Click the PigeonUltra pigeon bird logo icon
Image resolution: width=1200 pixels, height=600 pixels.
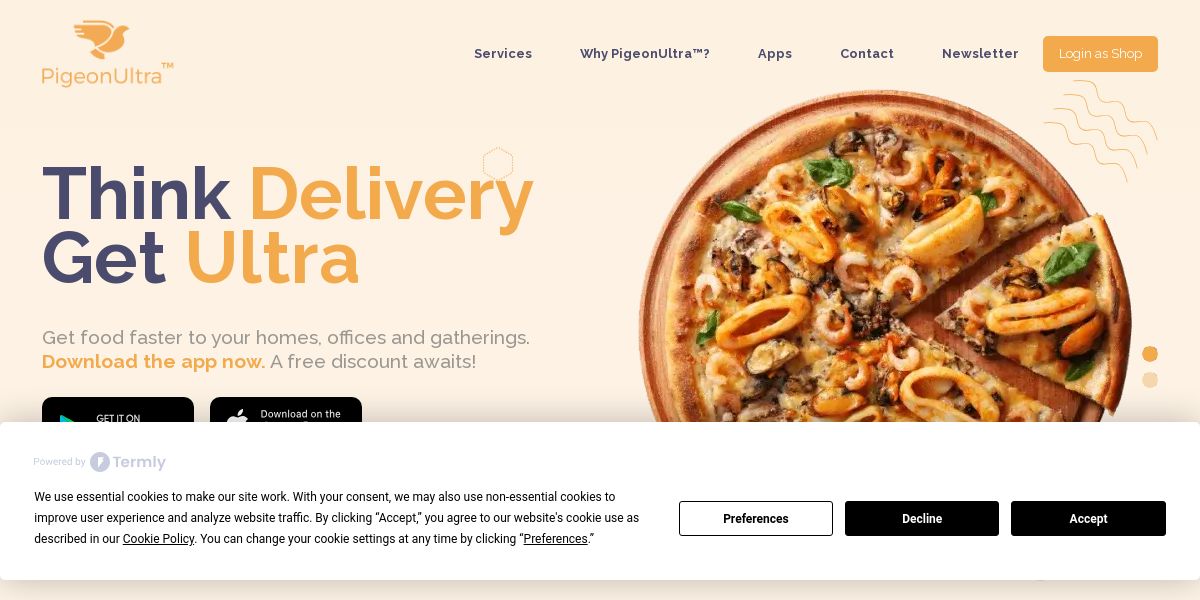click(x=101, y=40)
